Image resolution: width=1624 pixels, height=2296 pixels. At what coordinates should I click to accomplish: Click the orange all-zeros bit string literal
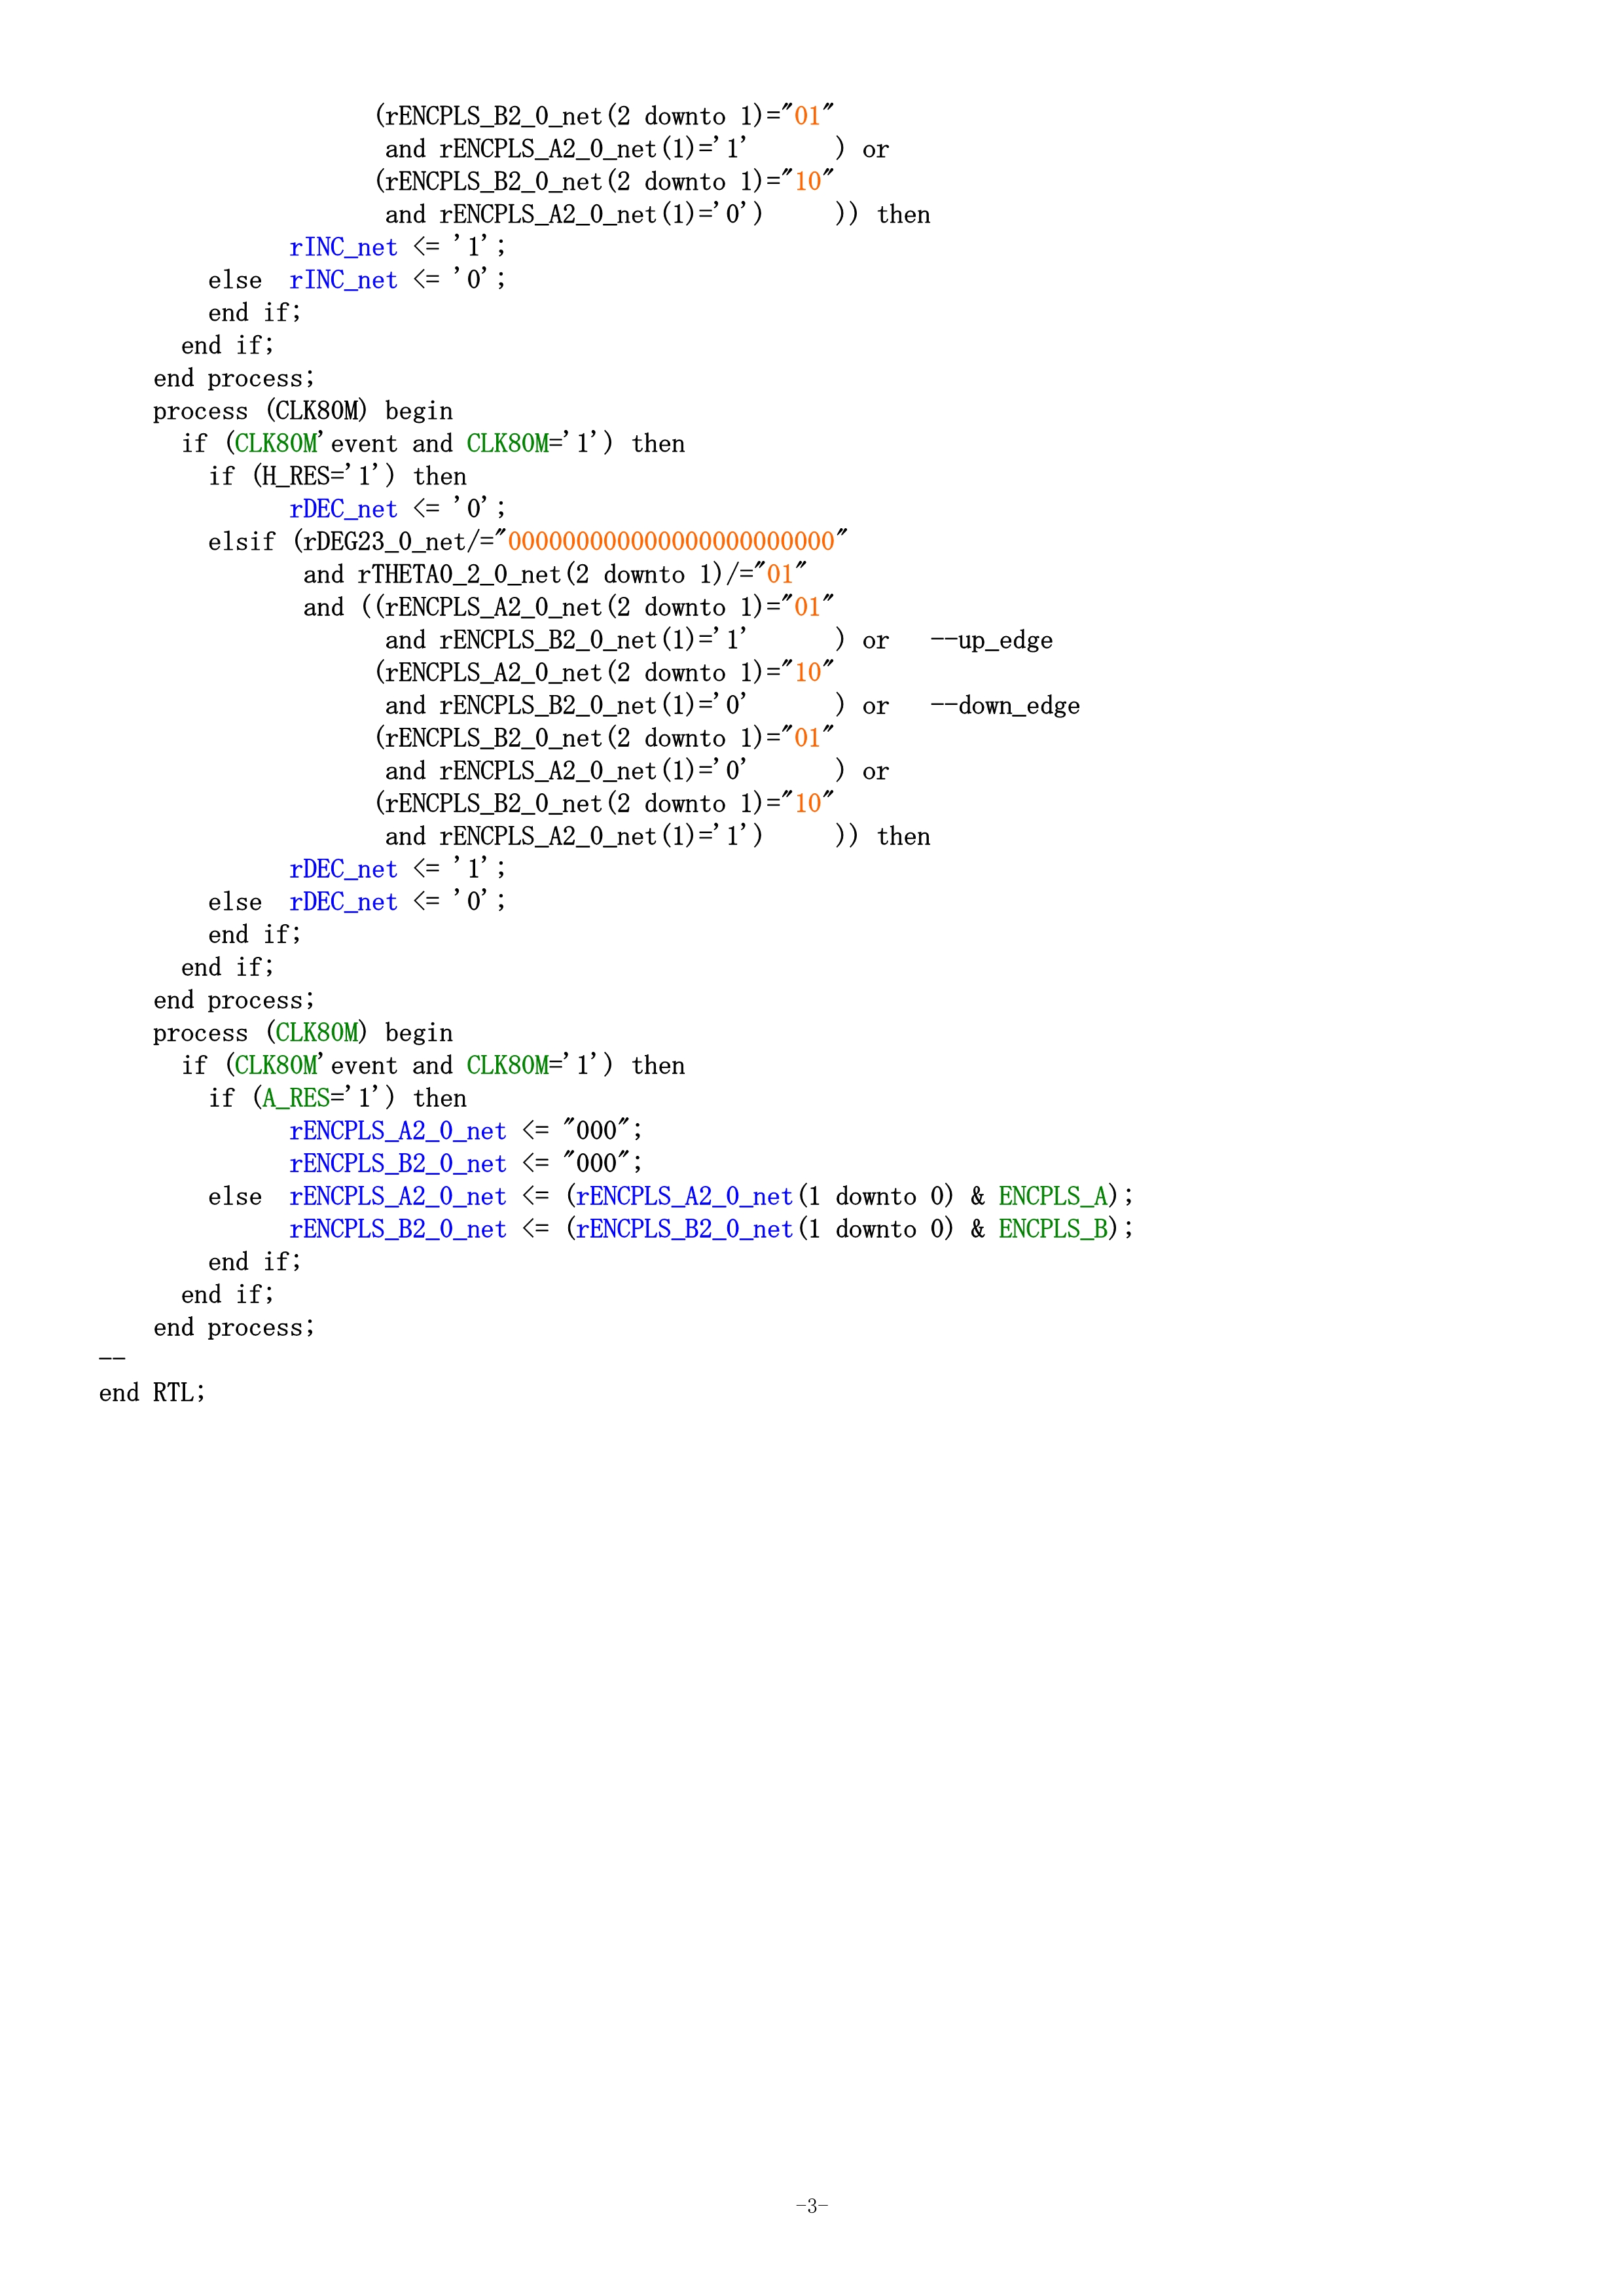pos(671,541)
